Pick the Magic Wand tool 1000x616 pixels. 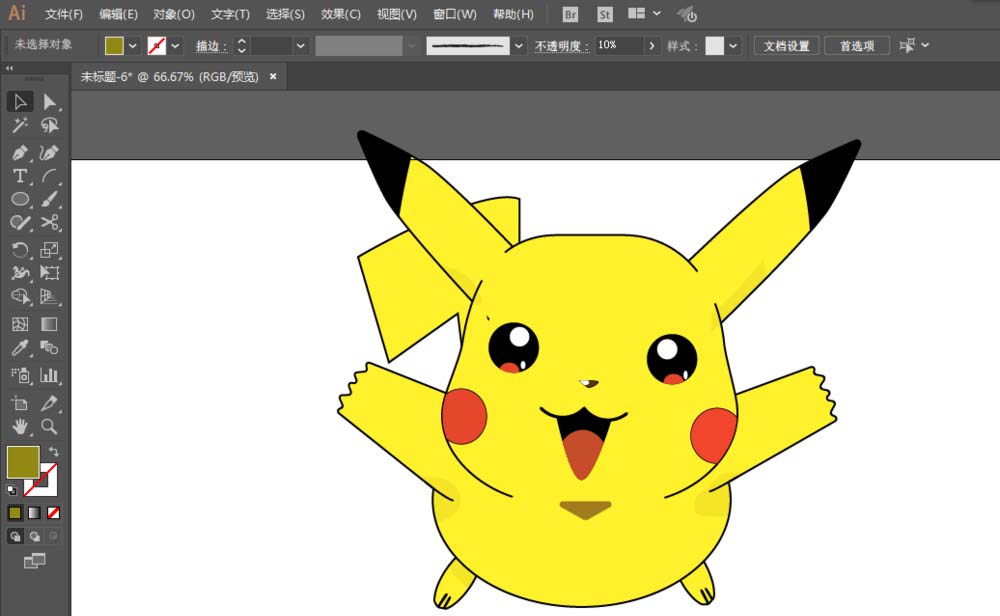click(19, 126)
